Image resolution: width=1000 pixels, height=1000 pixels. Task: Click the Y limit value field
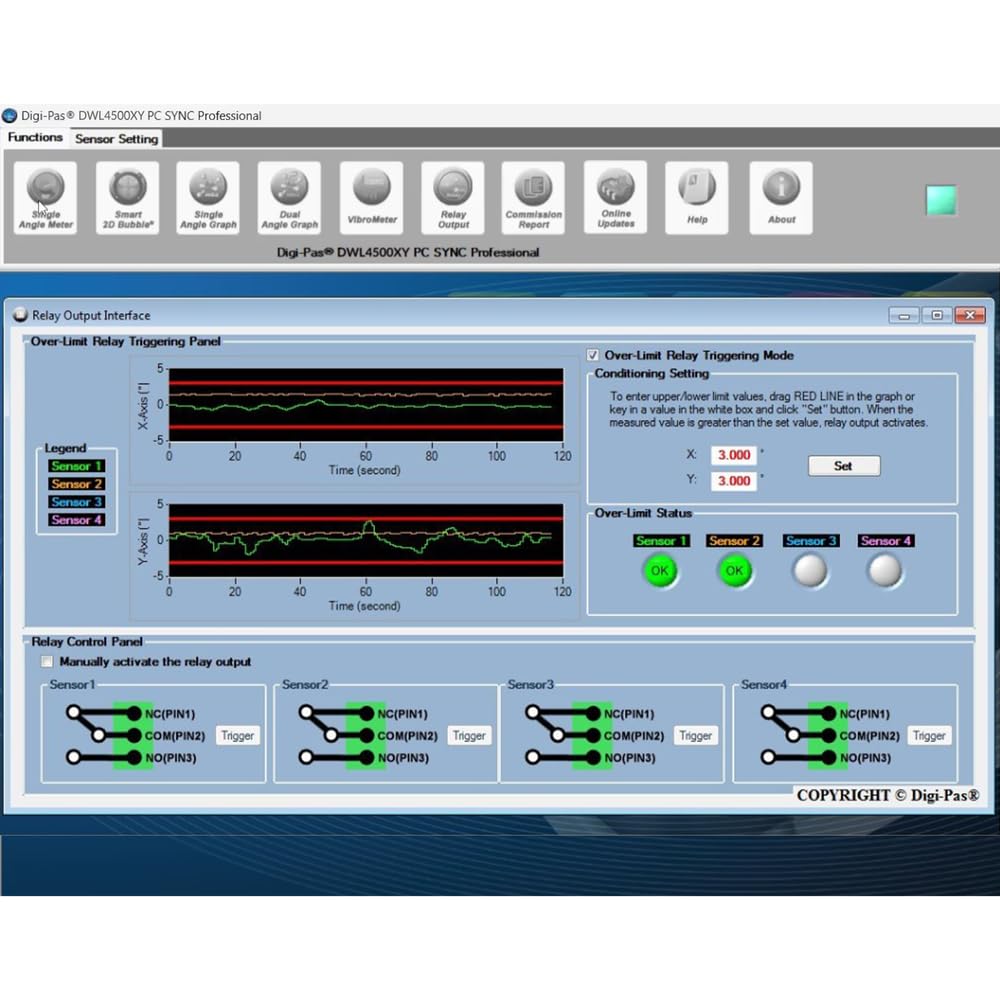(x=734, y=480)
